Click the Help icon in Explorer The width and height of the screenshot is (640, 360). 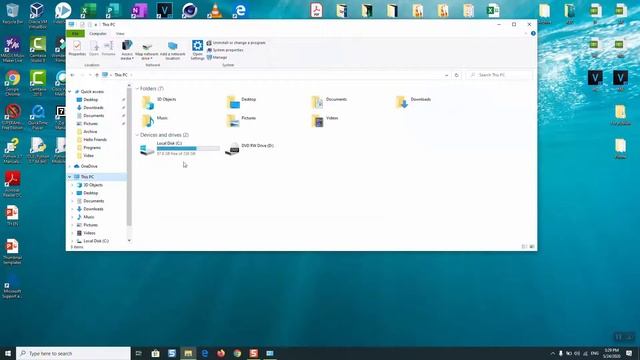click(x=533, y=33)
